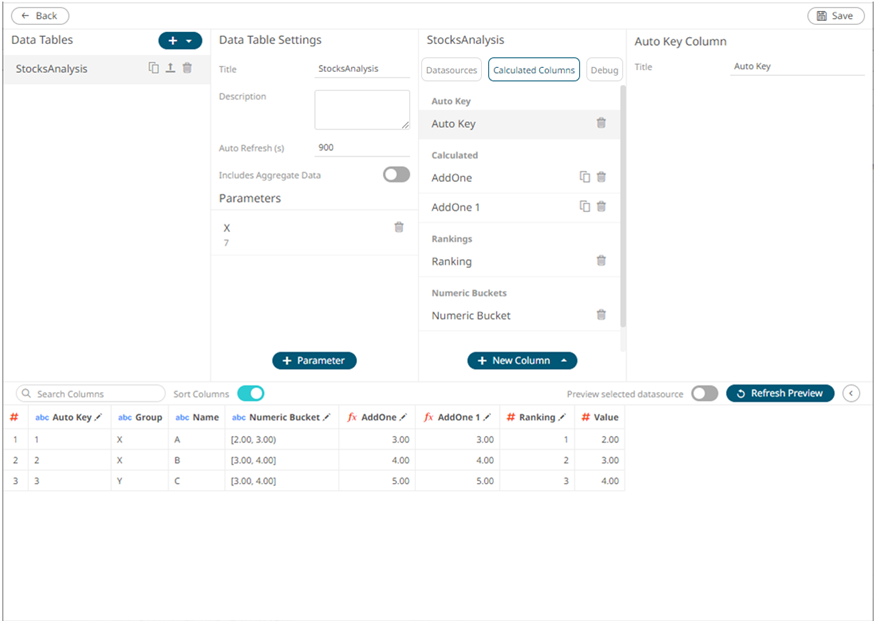Click the upload icon for StocksAnalysis

pyautogui.click(x=170, y=68)
